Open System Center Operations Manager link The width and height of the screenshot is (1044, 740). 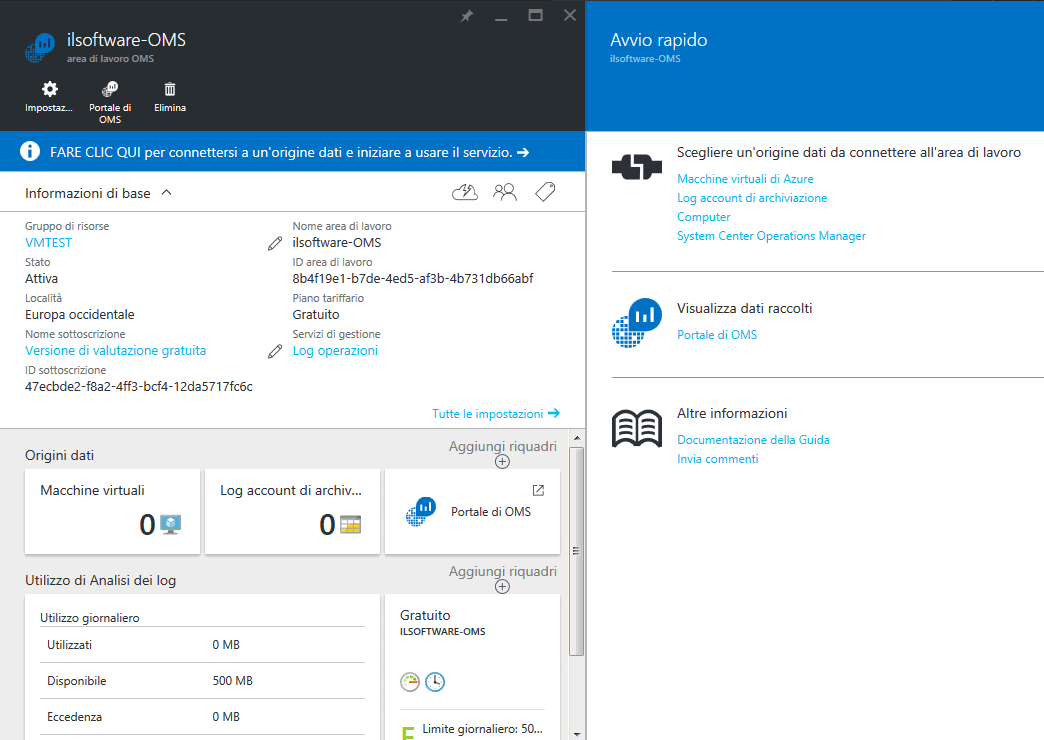pos(771,236)
